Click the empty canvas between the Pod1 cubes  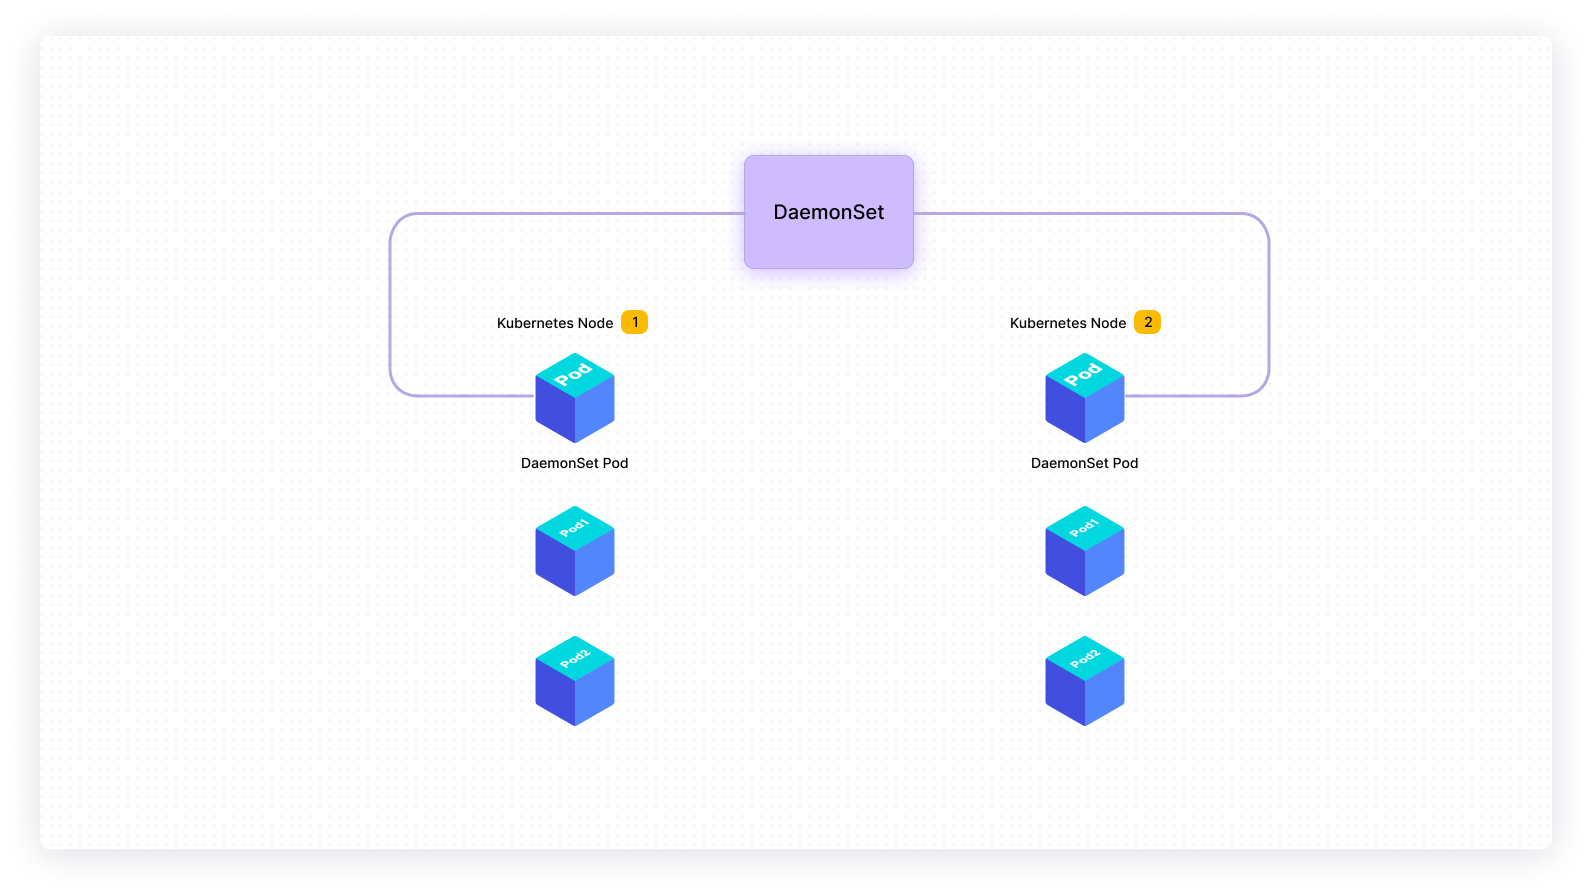pos(830,552)
